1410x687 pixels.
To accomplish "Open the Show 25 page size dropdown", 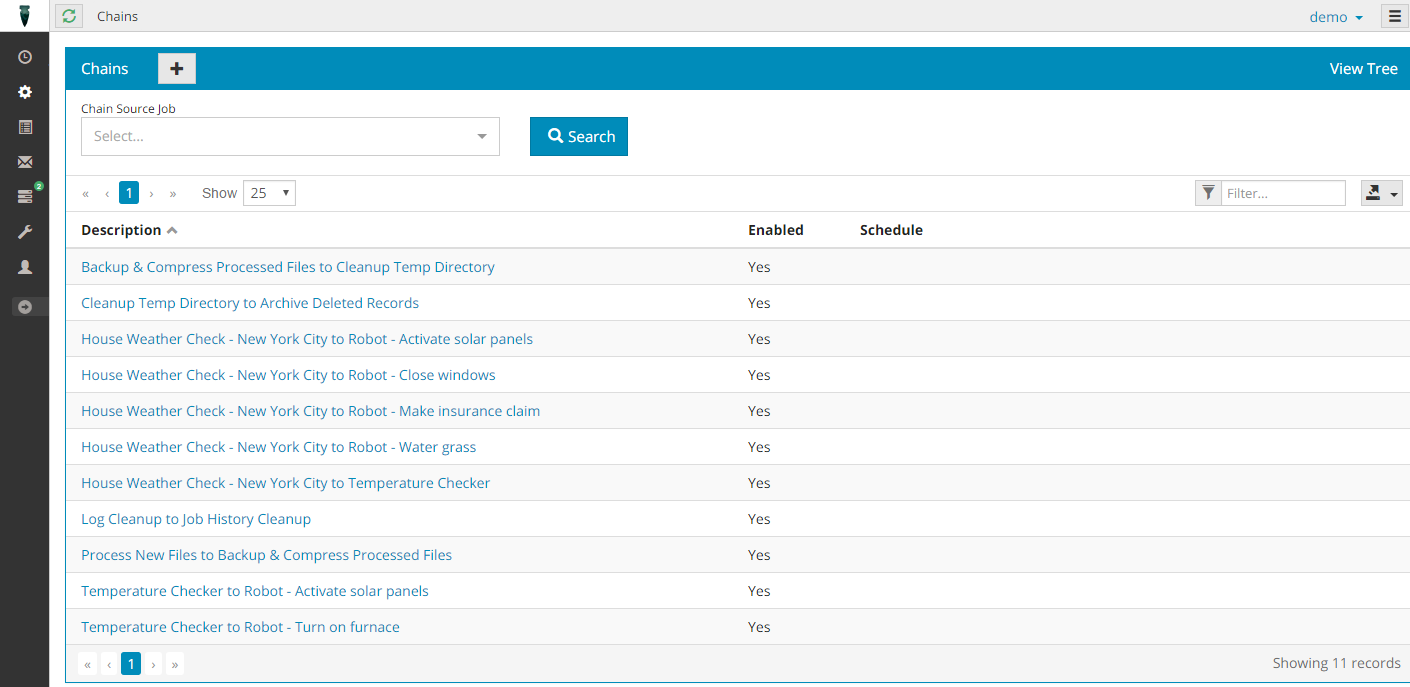I will point(269,193).
